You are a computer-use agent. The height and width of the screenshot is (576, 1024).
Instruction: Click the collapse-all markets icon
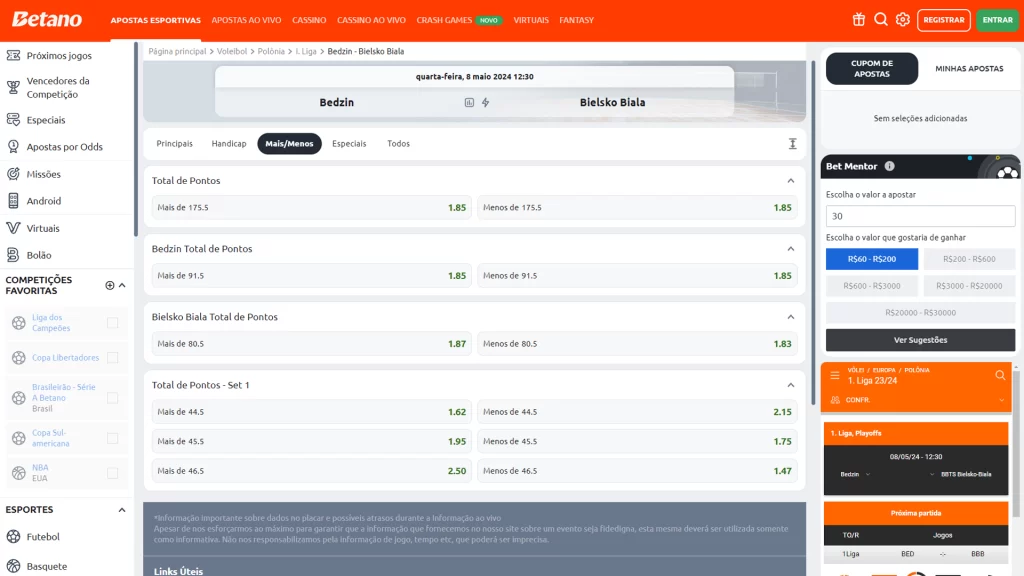click(792, 144)
